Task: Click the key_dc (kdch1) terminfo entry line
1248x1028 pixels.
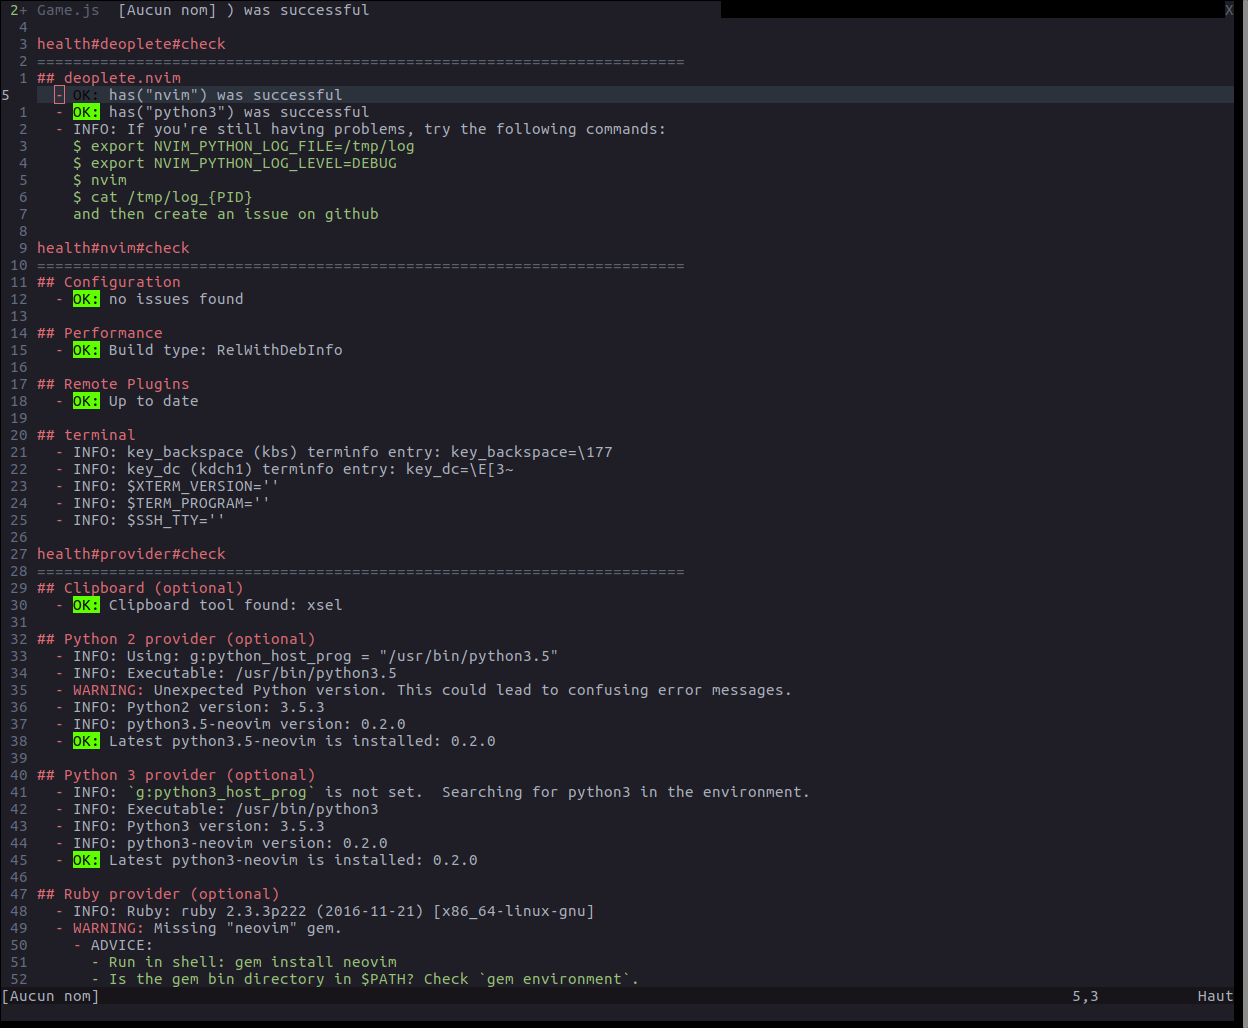Action: point(284,469)
